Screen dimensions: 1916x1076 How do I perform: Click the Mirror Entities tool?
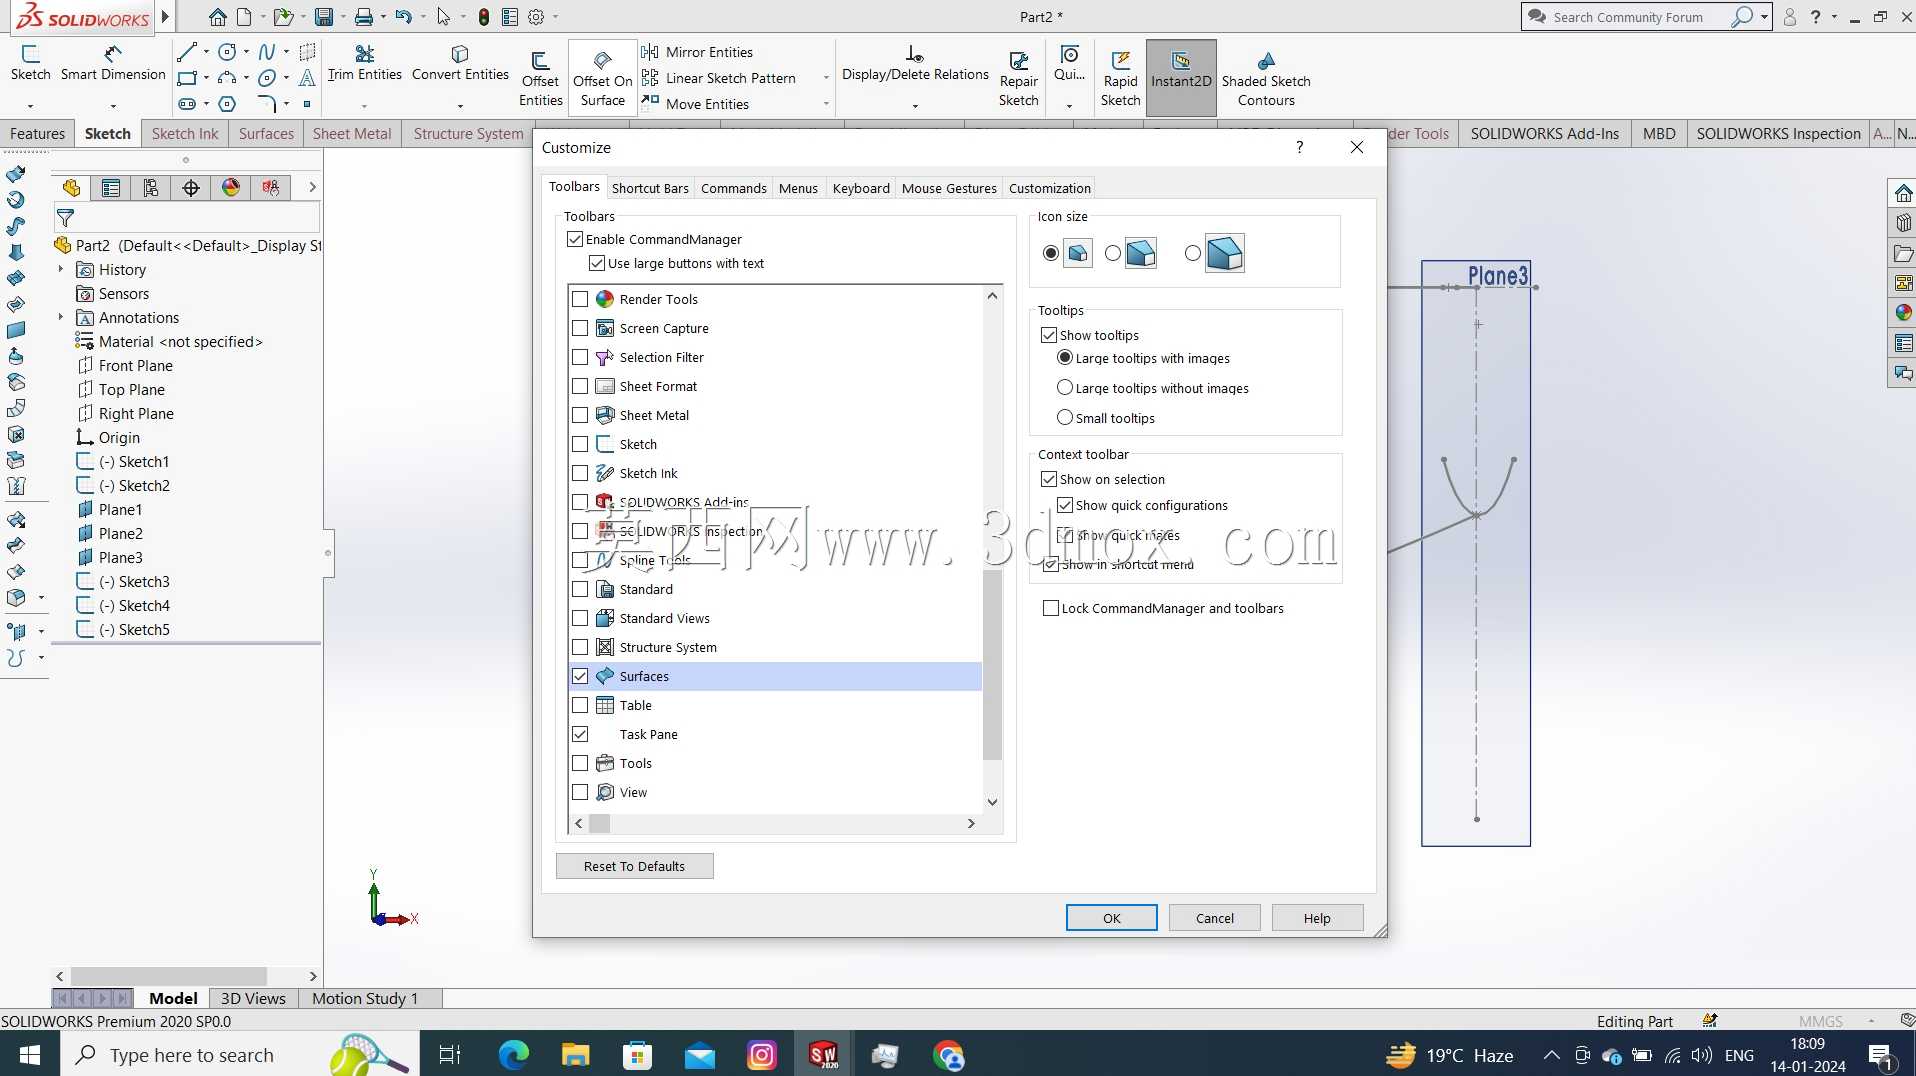[x=698, y=52]
